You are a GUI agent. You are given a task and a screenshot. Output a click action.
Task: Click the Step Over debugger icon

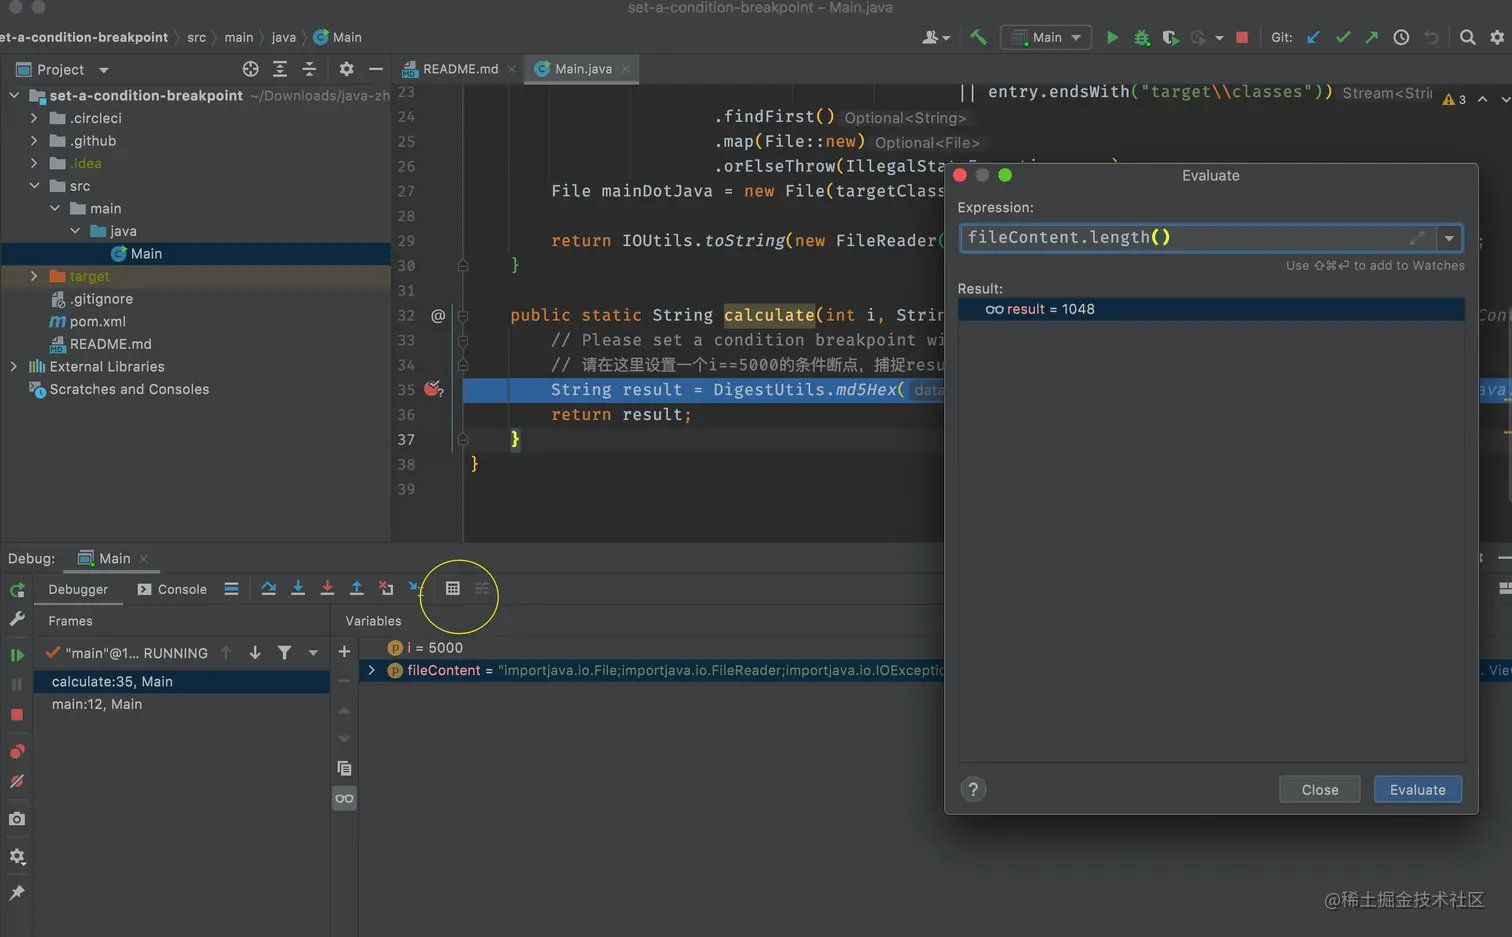click(268, 589)
